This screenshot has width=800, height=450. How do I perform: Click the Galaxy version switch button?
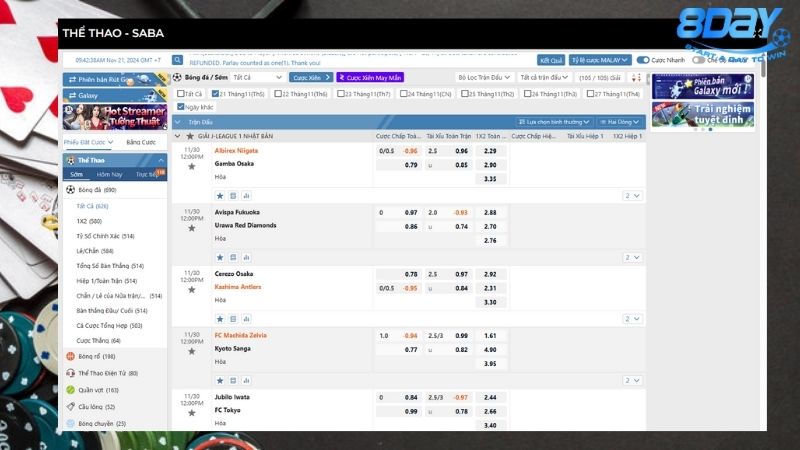(x=115, y=95)
